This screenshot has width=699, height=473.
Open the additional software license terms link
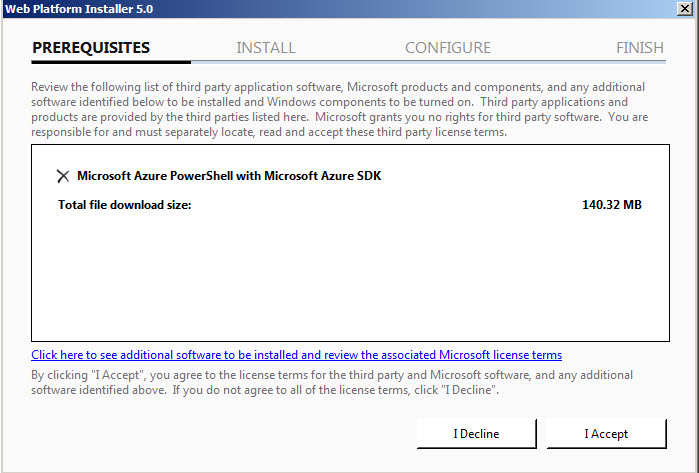pyautogui.click(x=296, y=355)
